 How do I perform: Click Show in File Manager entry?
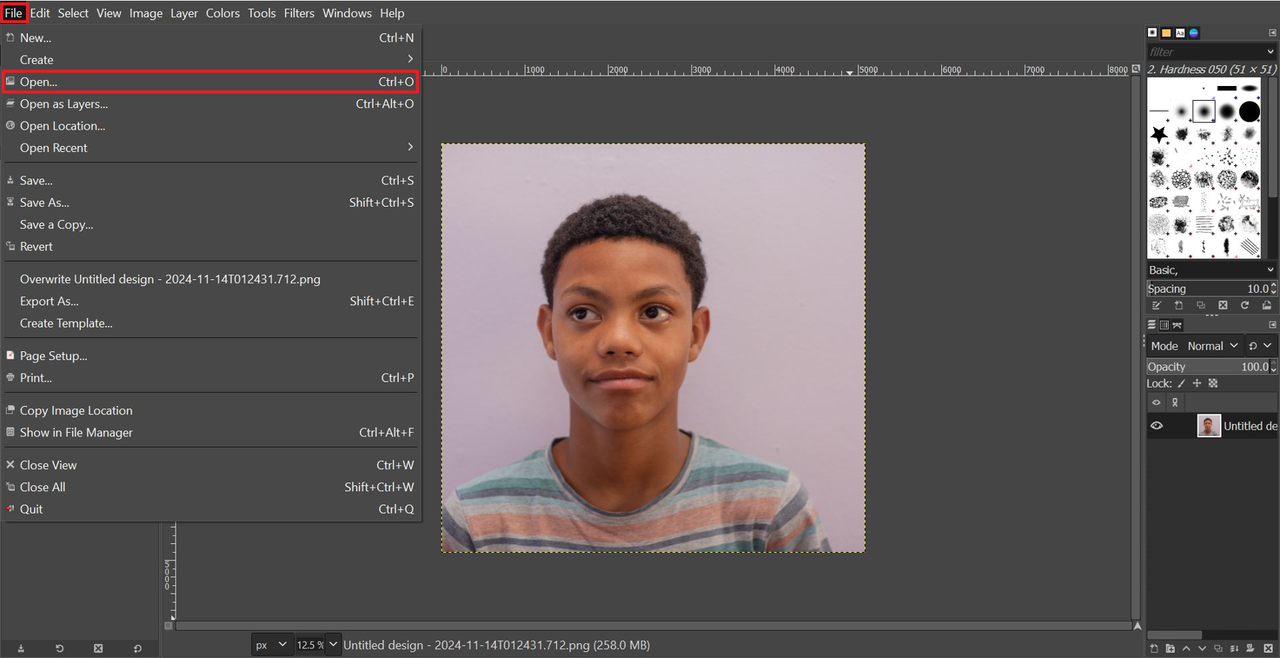pyautogui.click(x=210, y=433)
